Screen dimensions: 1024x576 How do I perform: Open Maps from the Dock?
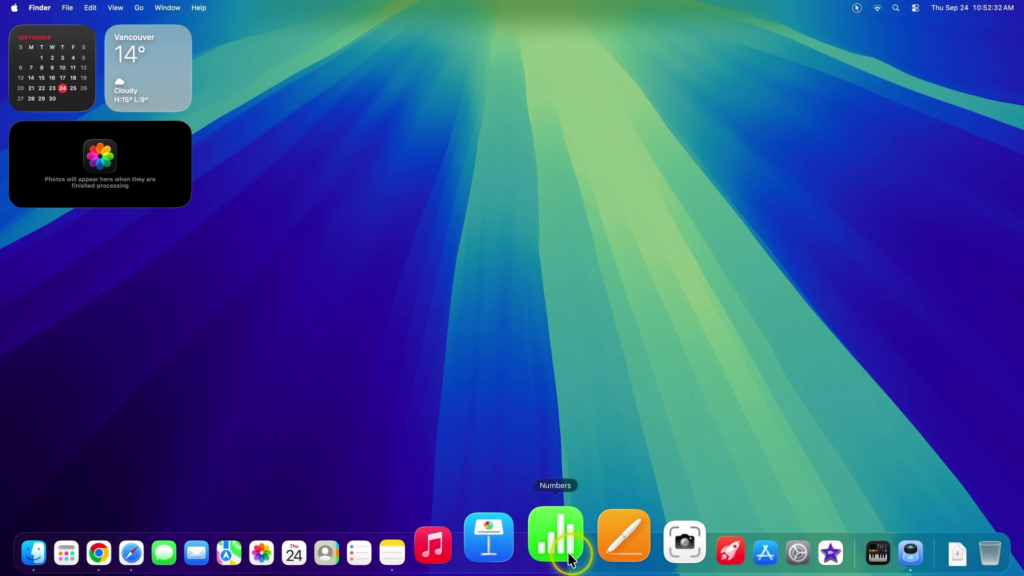(x=229, y=553)
